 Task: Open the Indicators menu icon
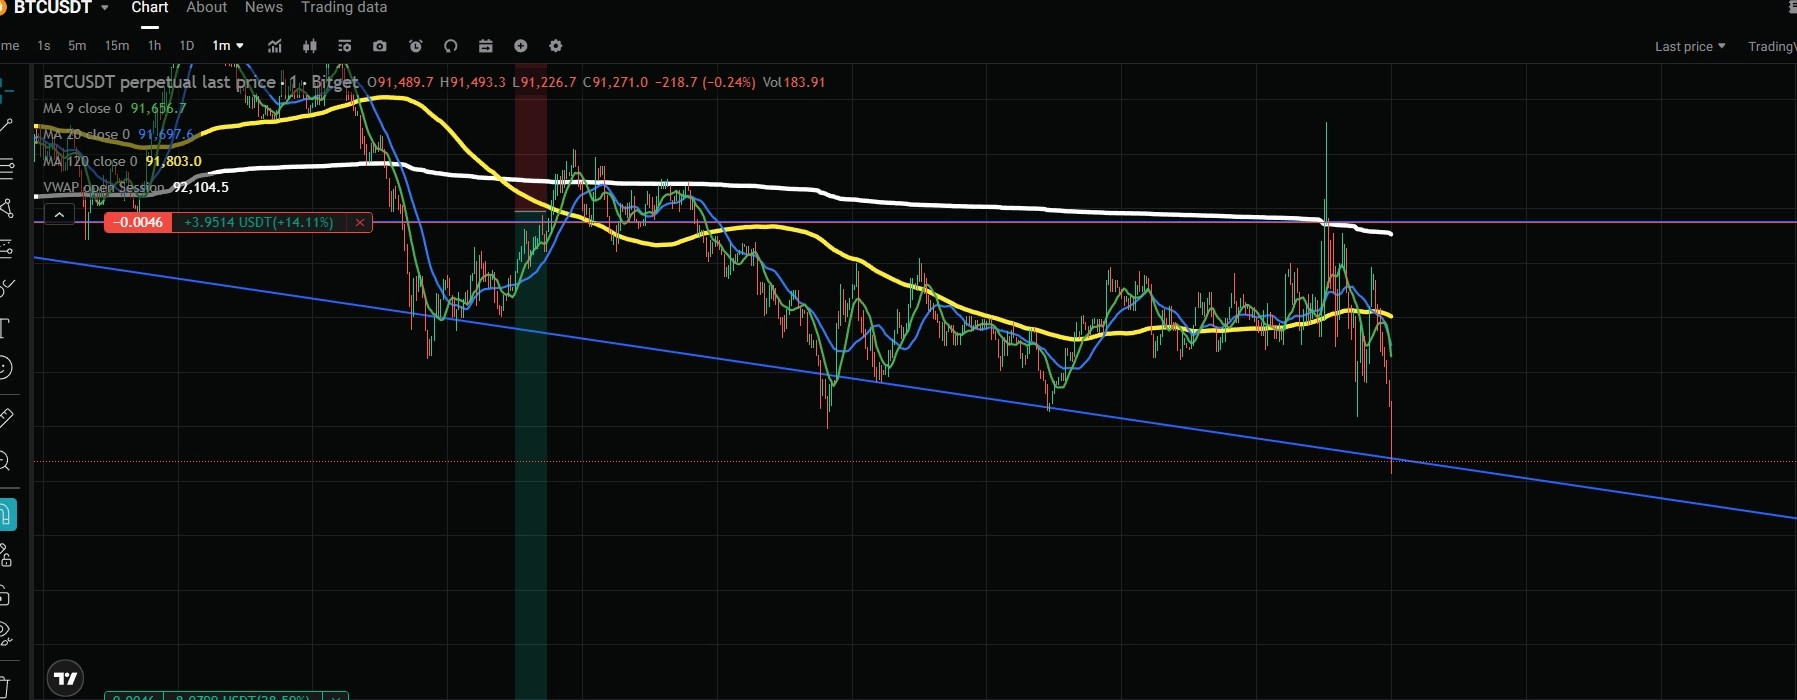click(x=275, y=46)
